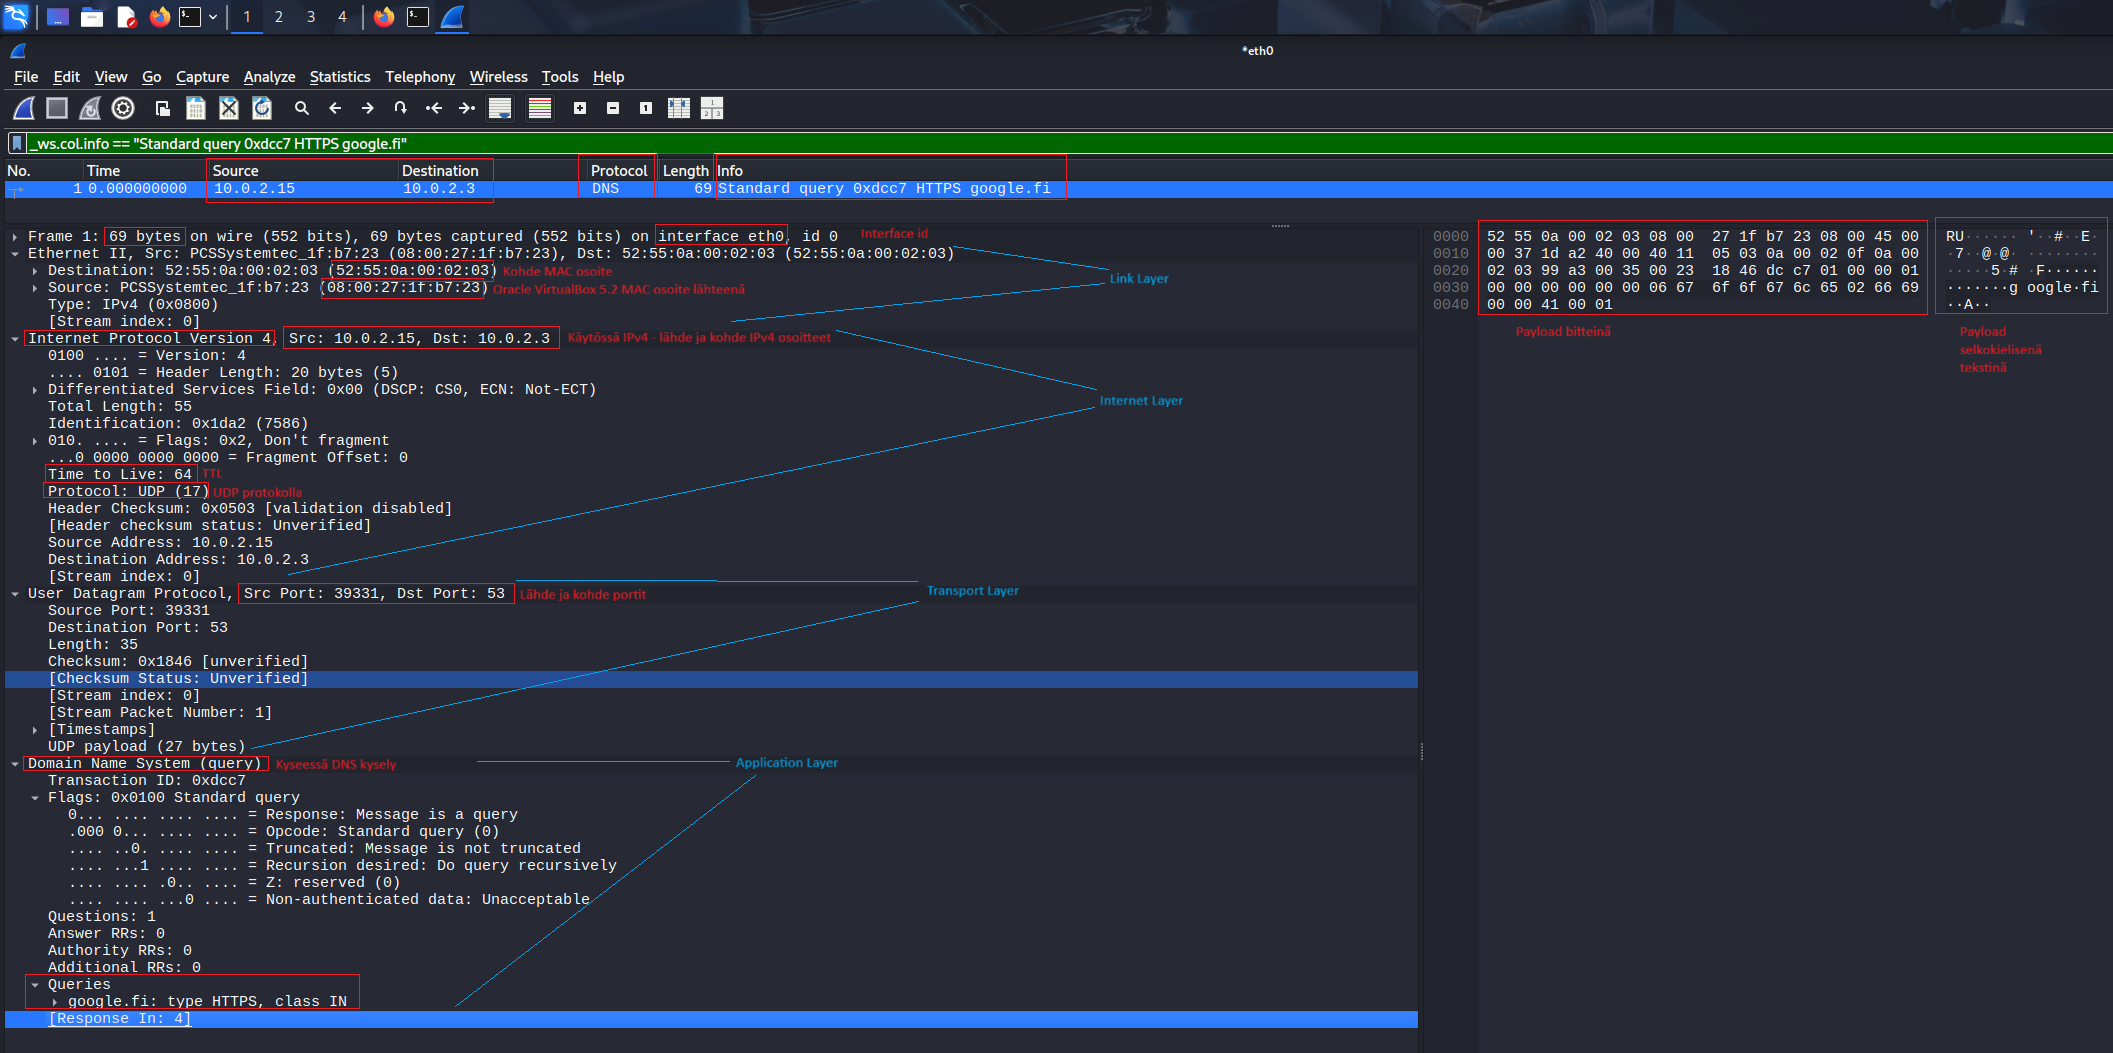The width and height of the screenshot is (2113, 1053).
Task: Click the Close this capture file icon
Action: click(x=229, y=108)
